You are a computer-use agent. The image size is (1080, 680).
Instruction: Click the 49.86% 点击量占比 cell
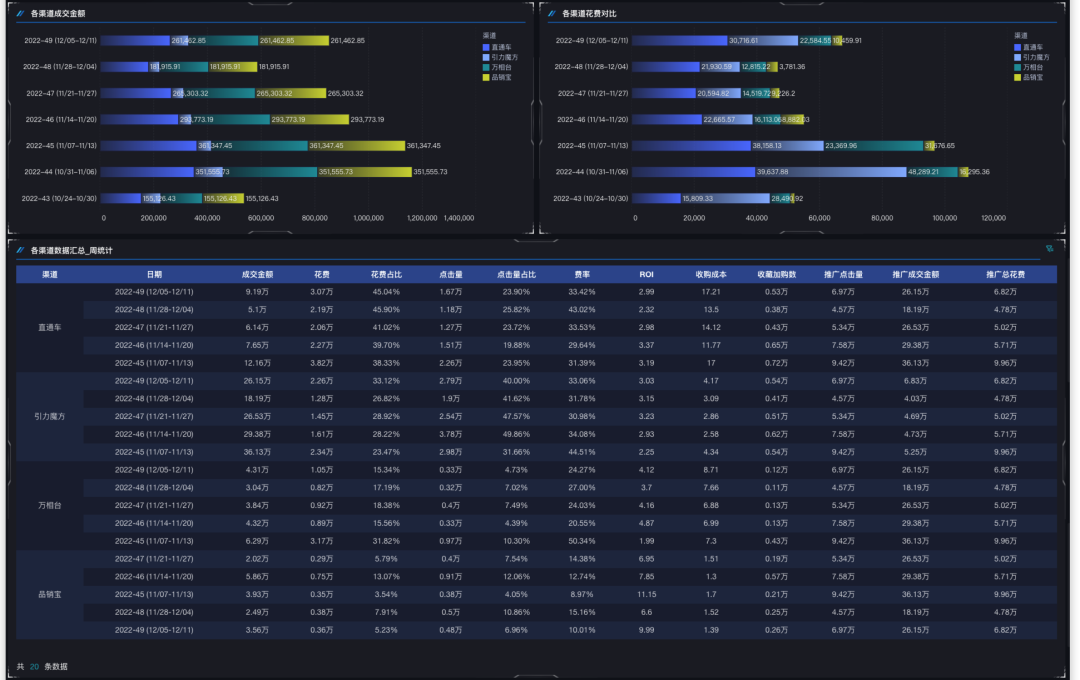coord(516,434)
